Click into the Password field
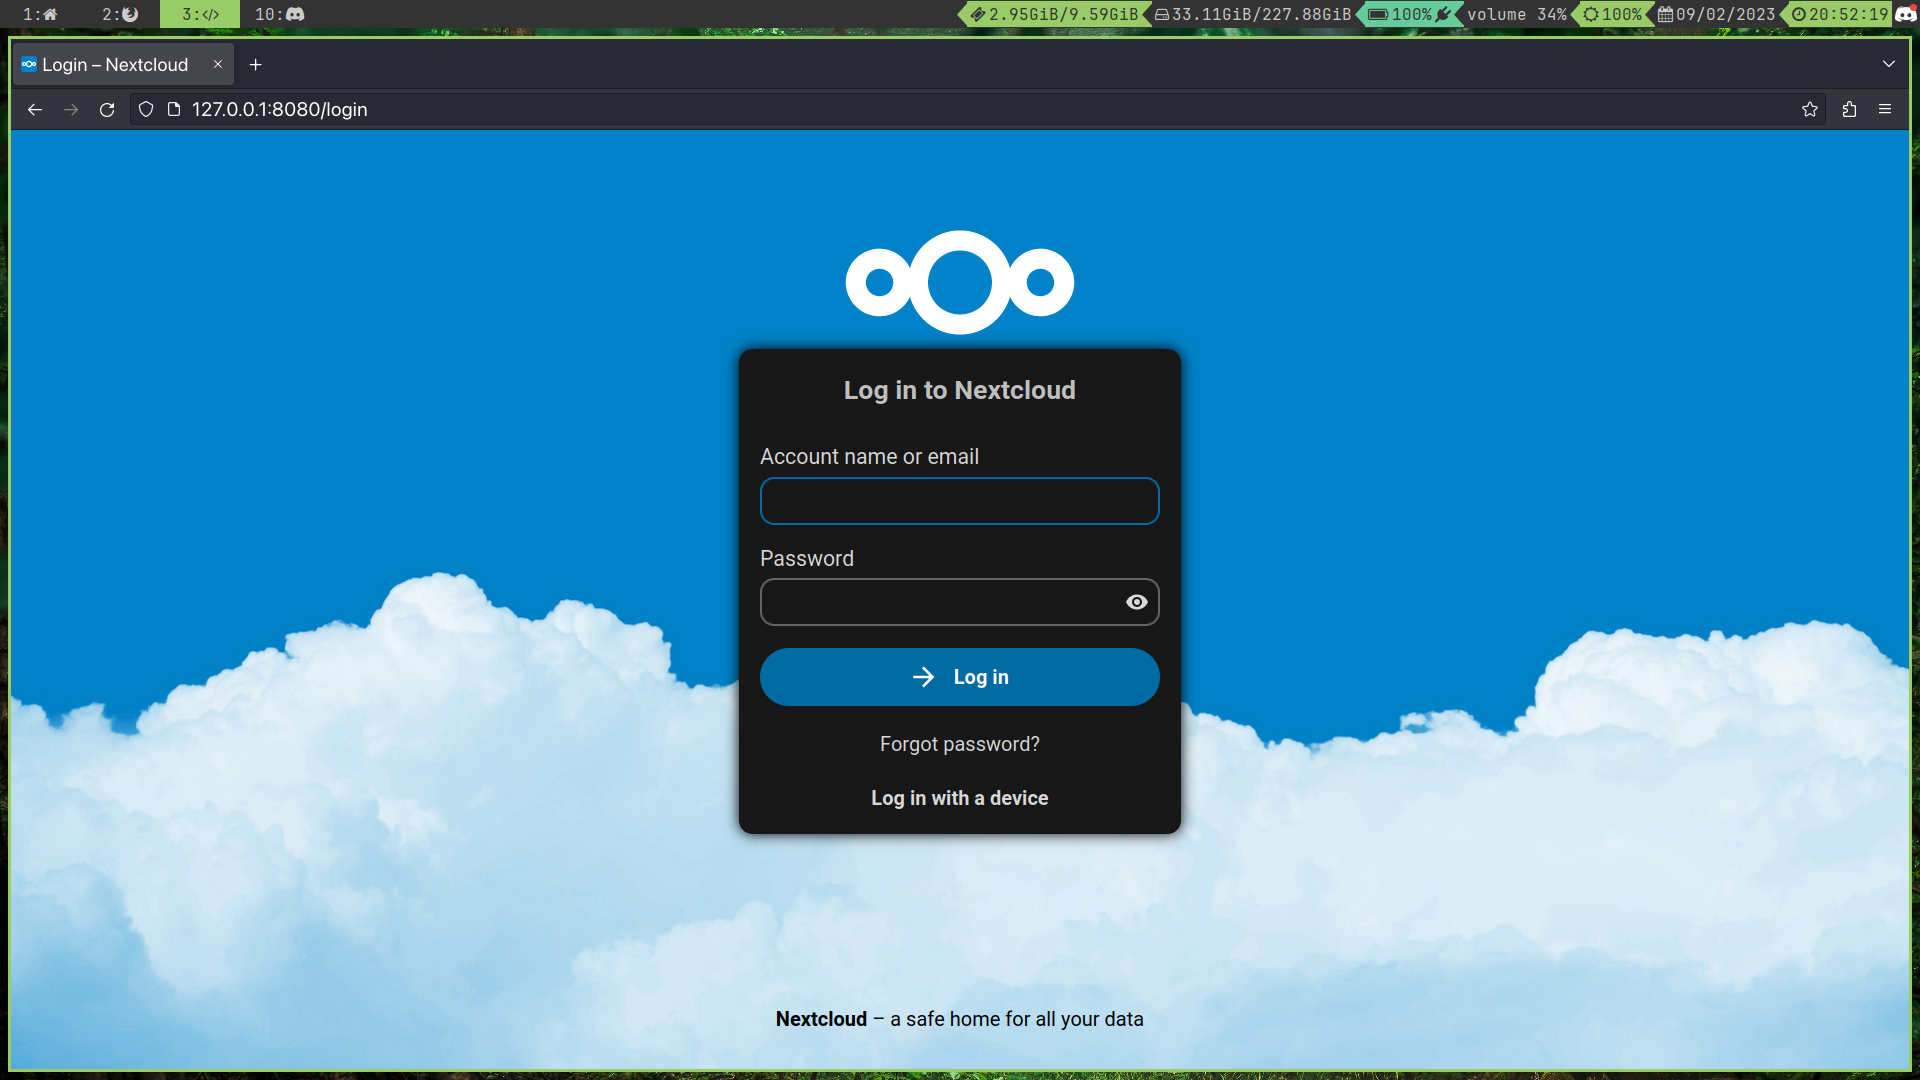1920x1080 pixels. [x=940, y=602]
